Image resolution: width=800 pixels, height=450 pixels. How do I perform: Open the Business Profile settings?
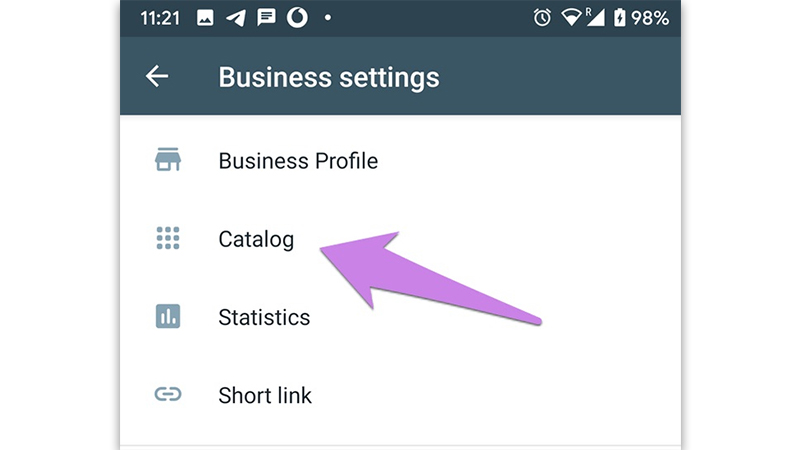(297, 160)
